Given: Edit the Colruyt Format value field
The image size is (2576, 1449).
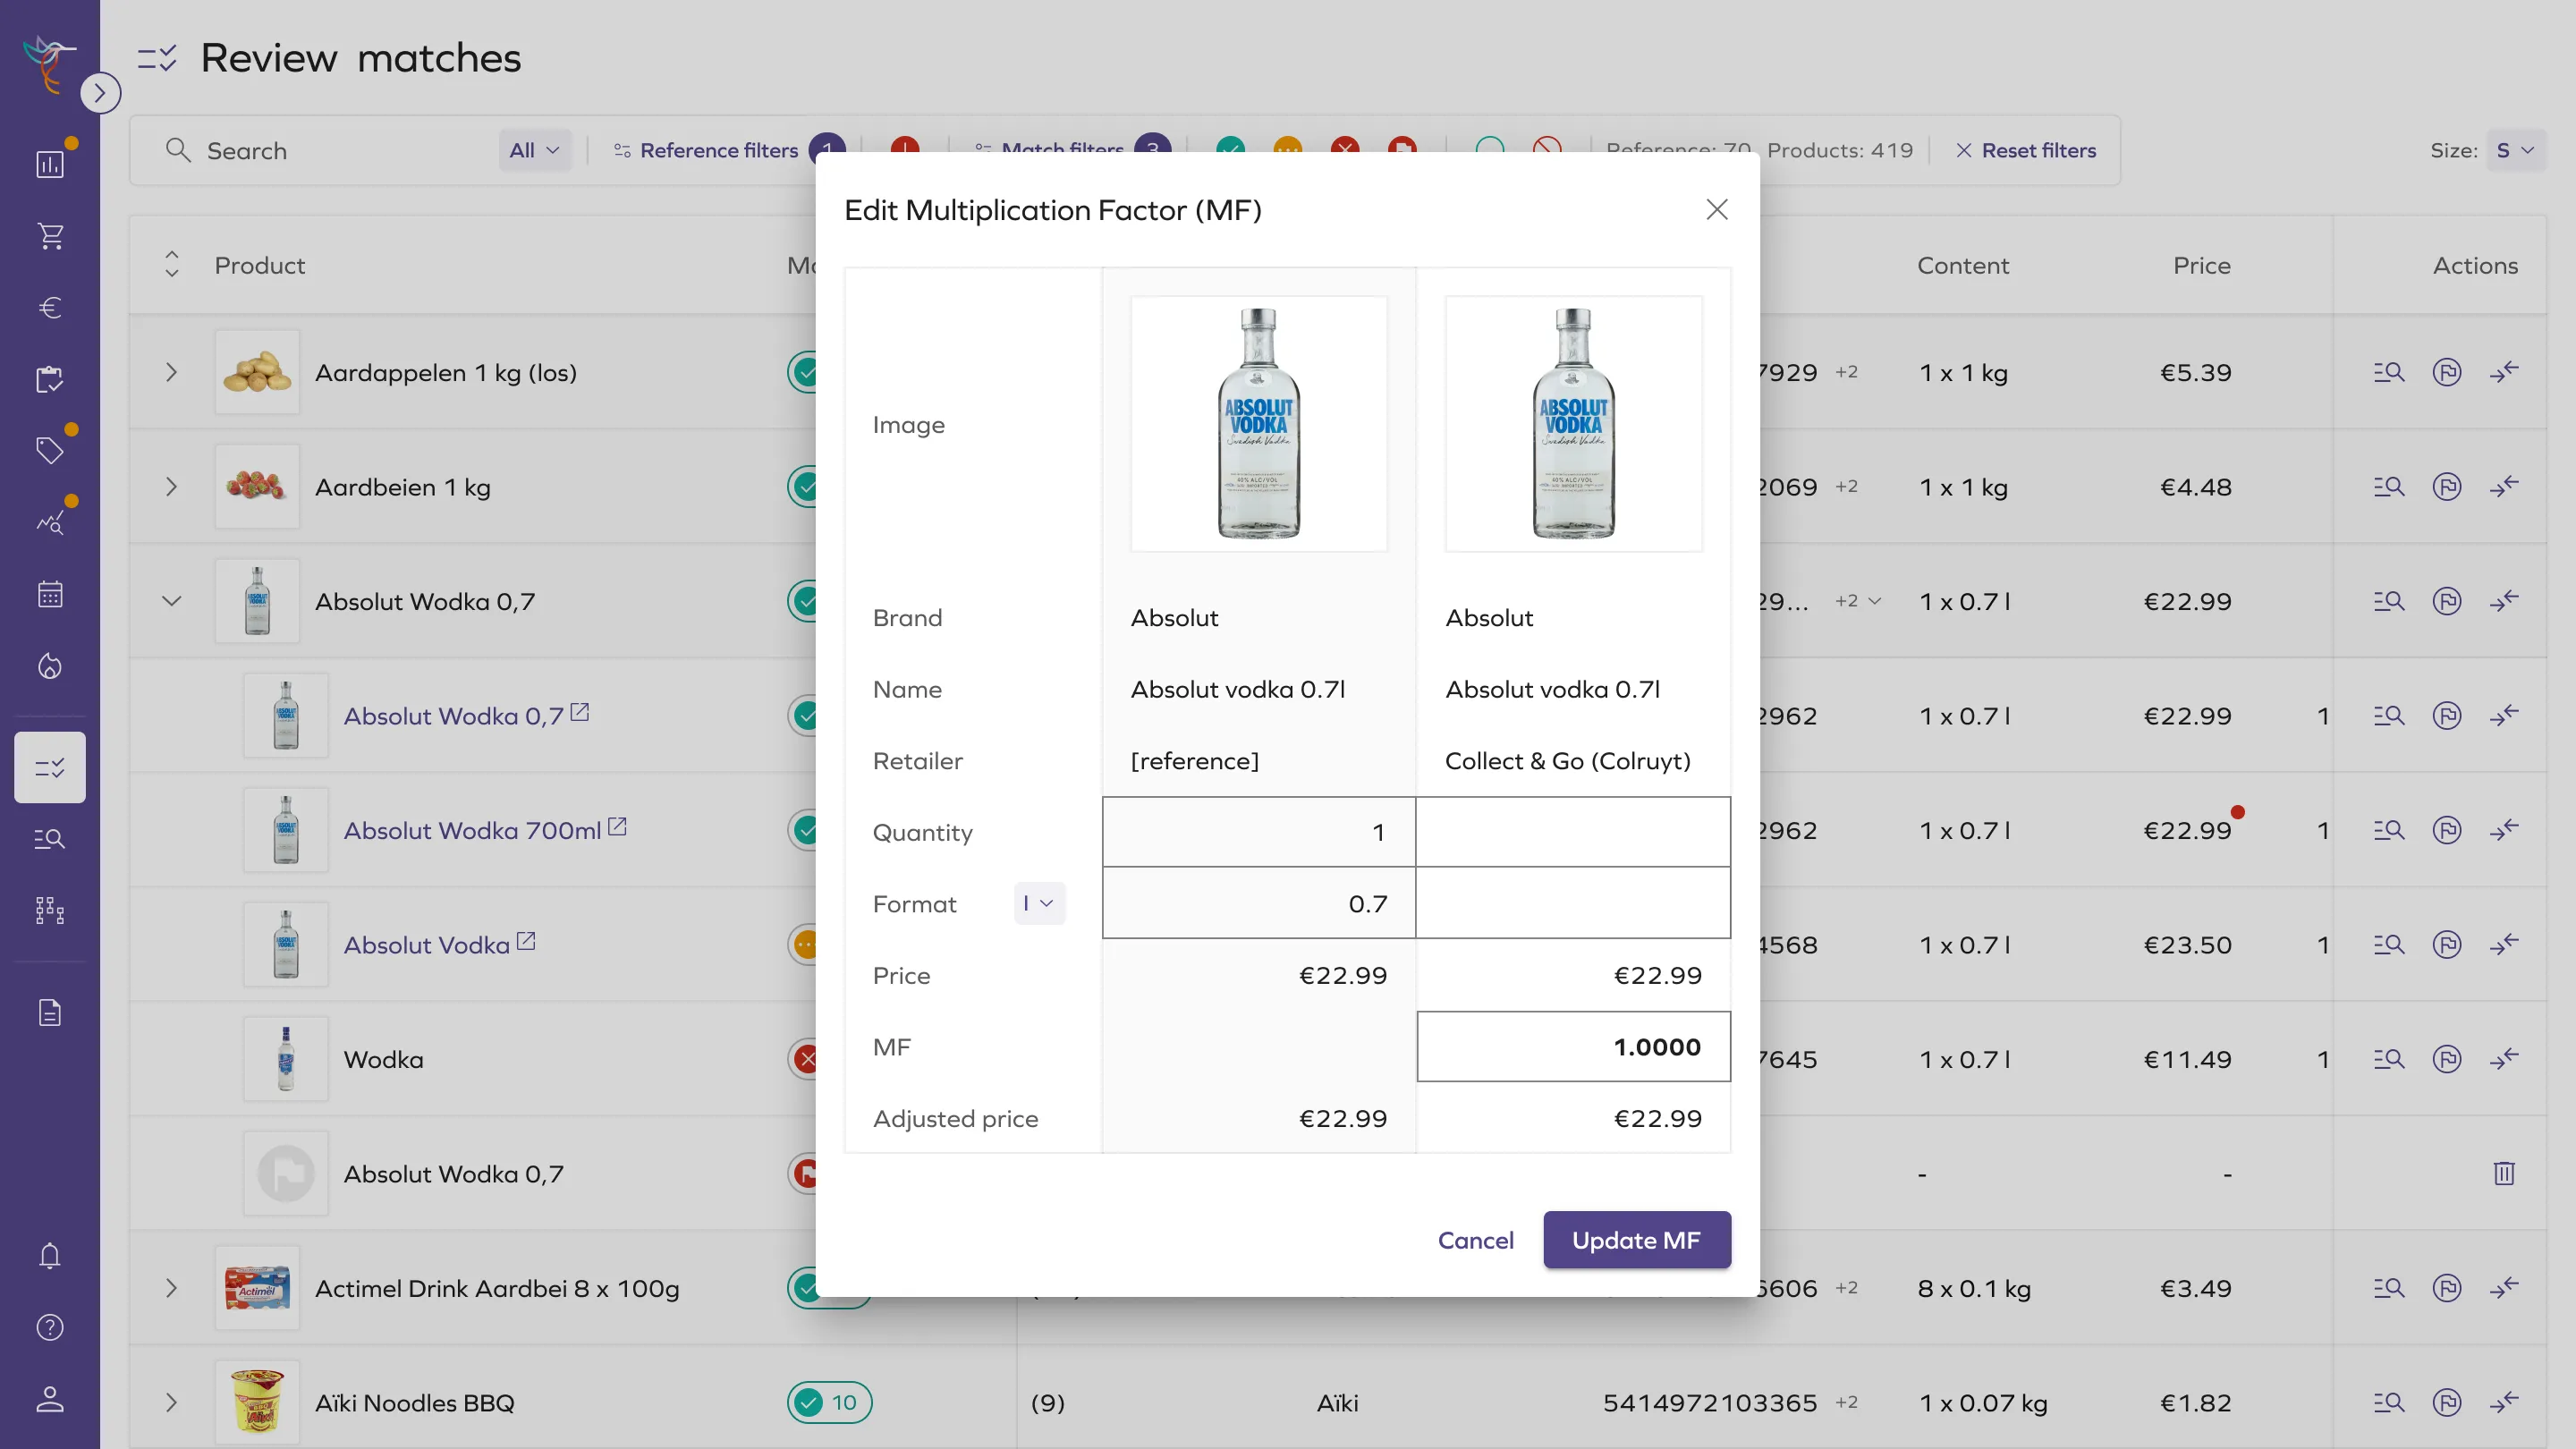Looking at the screenshot, I should pyautogui.click(x=1572, y=903).
